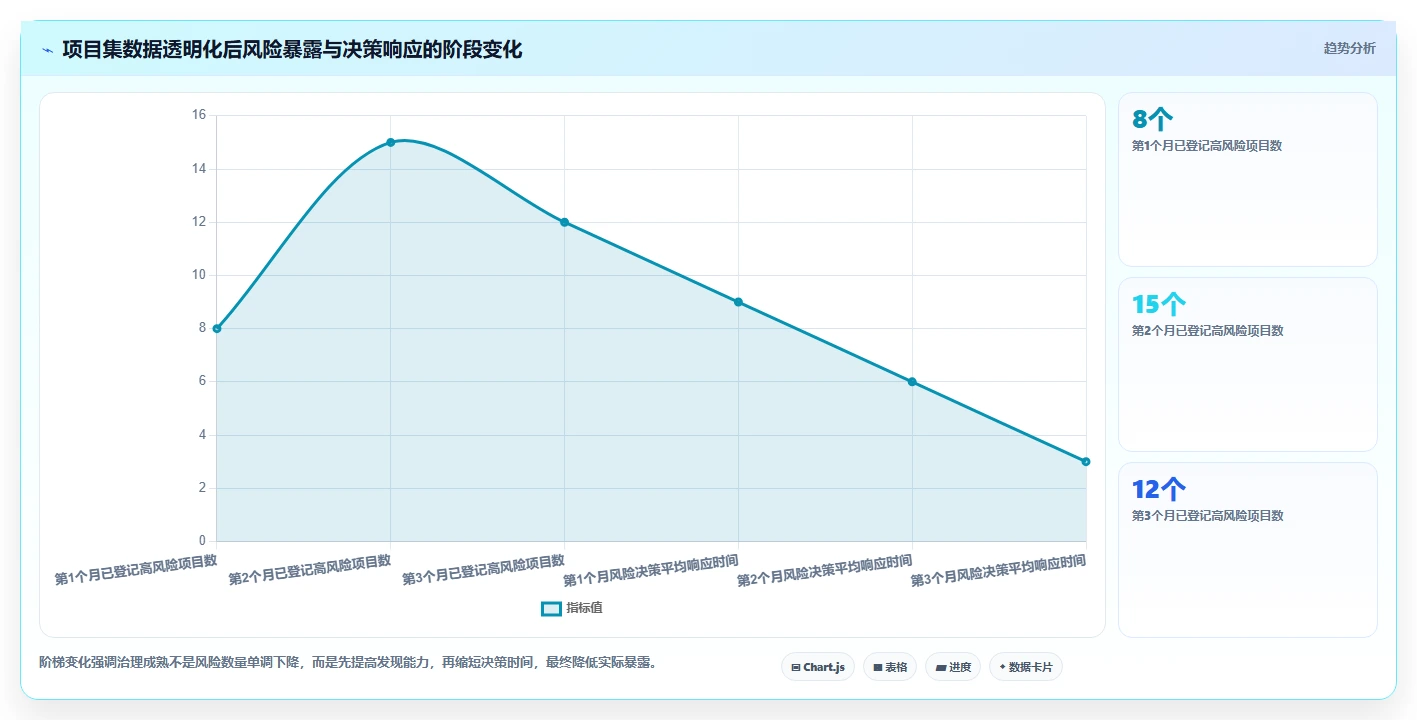Open the 12个 data card
The image size is (1417, 720).
[x=1247, y=549]
